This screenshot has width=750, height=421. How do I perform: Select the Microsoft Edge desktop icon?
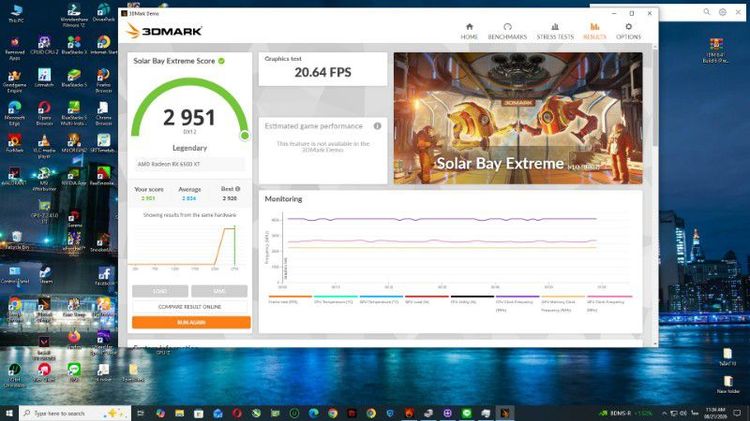(14, 113)
